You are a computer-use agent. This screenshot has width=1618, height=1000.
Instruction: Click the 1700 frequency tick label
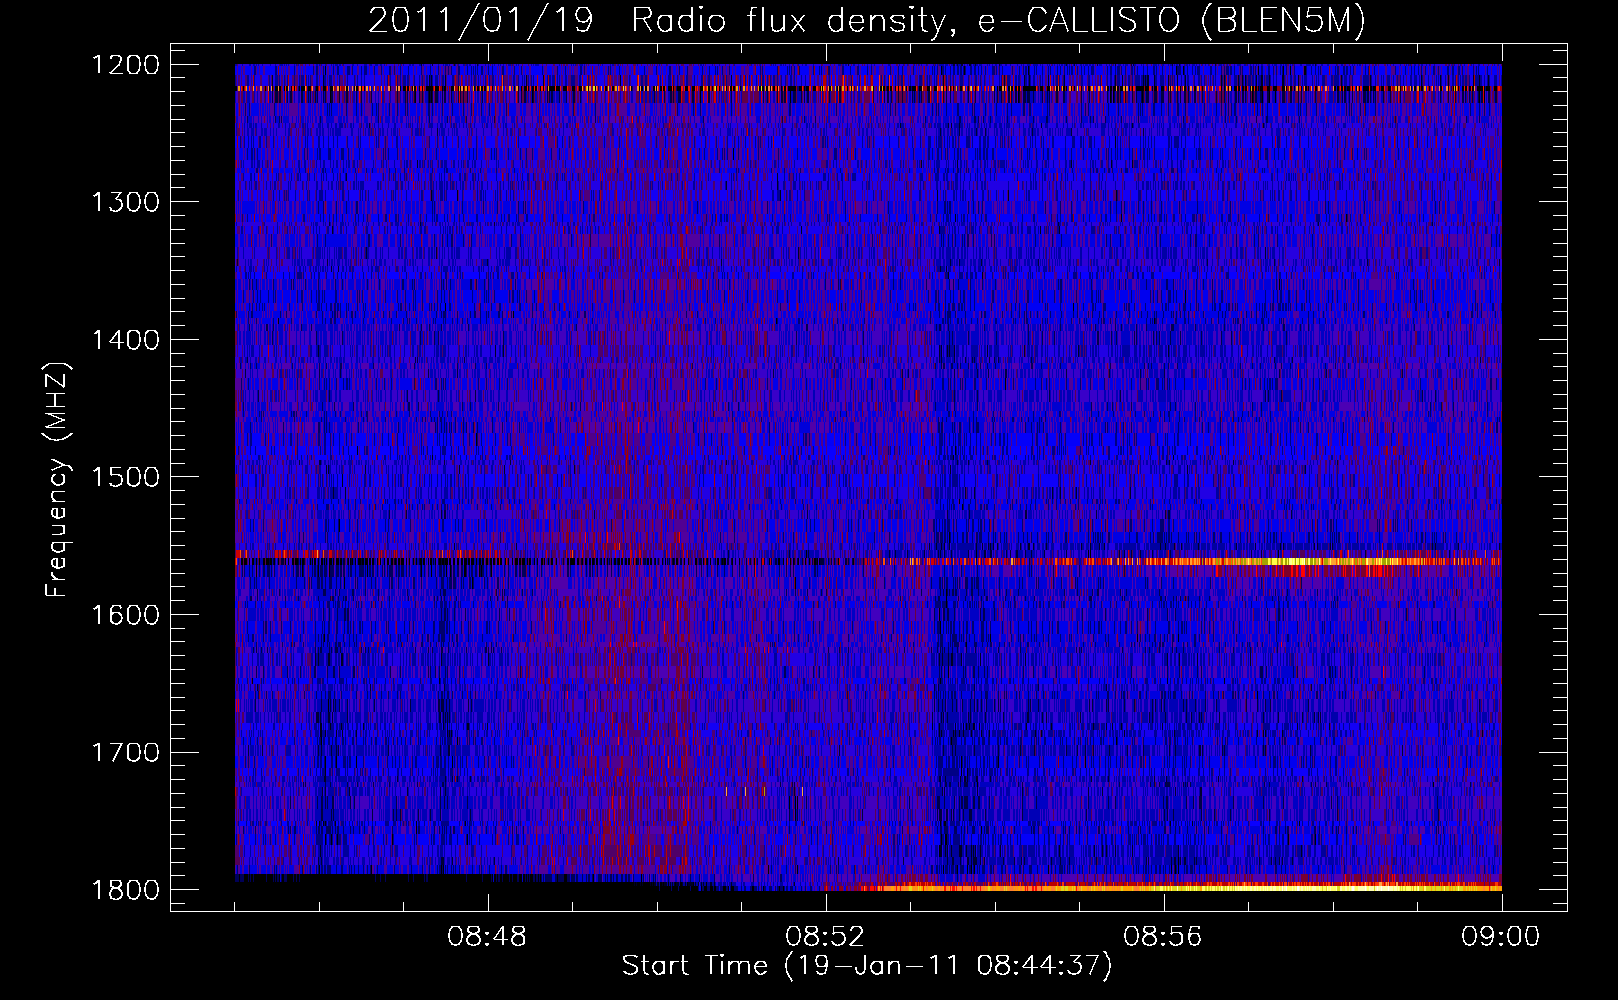[x=125, y=752]
